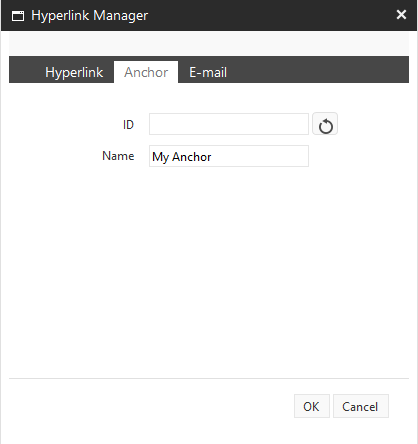Click the Name label text
The height and width of the screenshot is (444, 418).
click(x=118, y=156)
